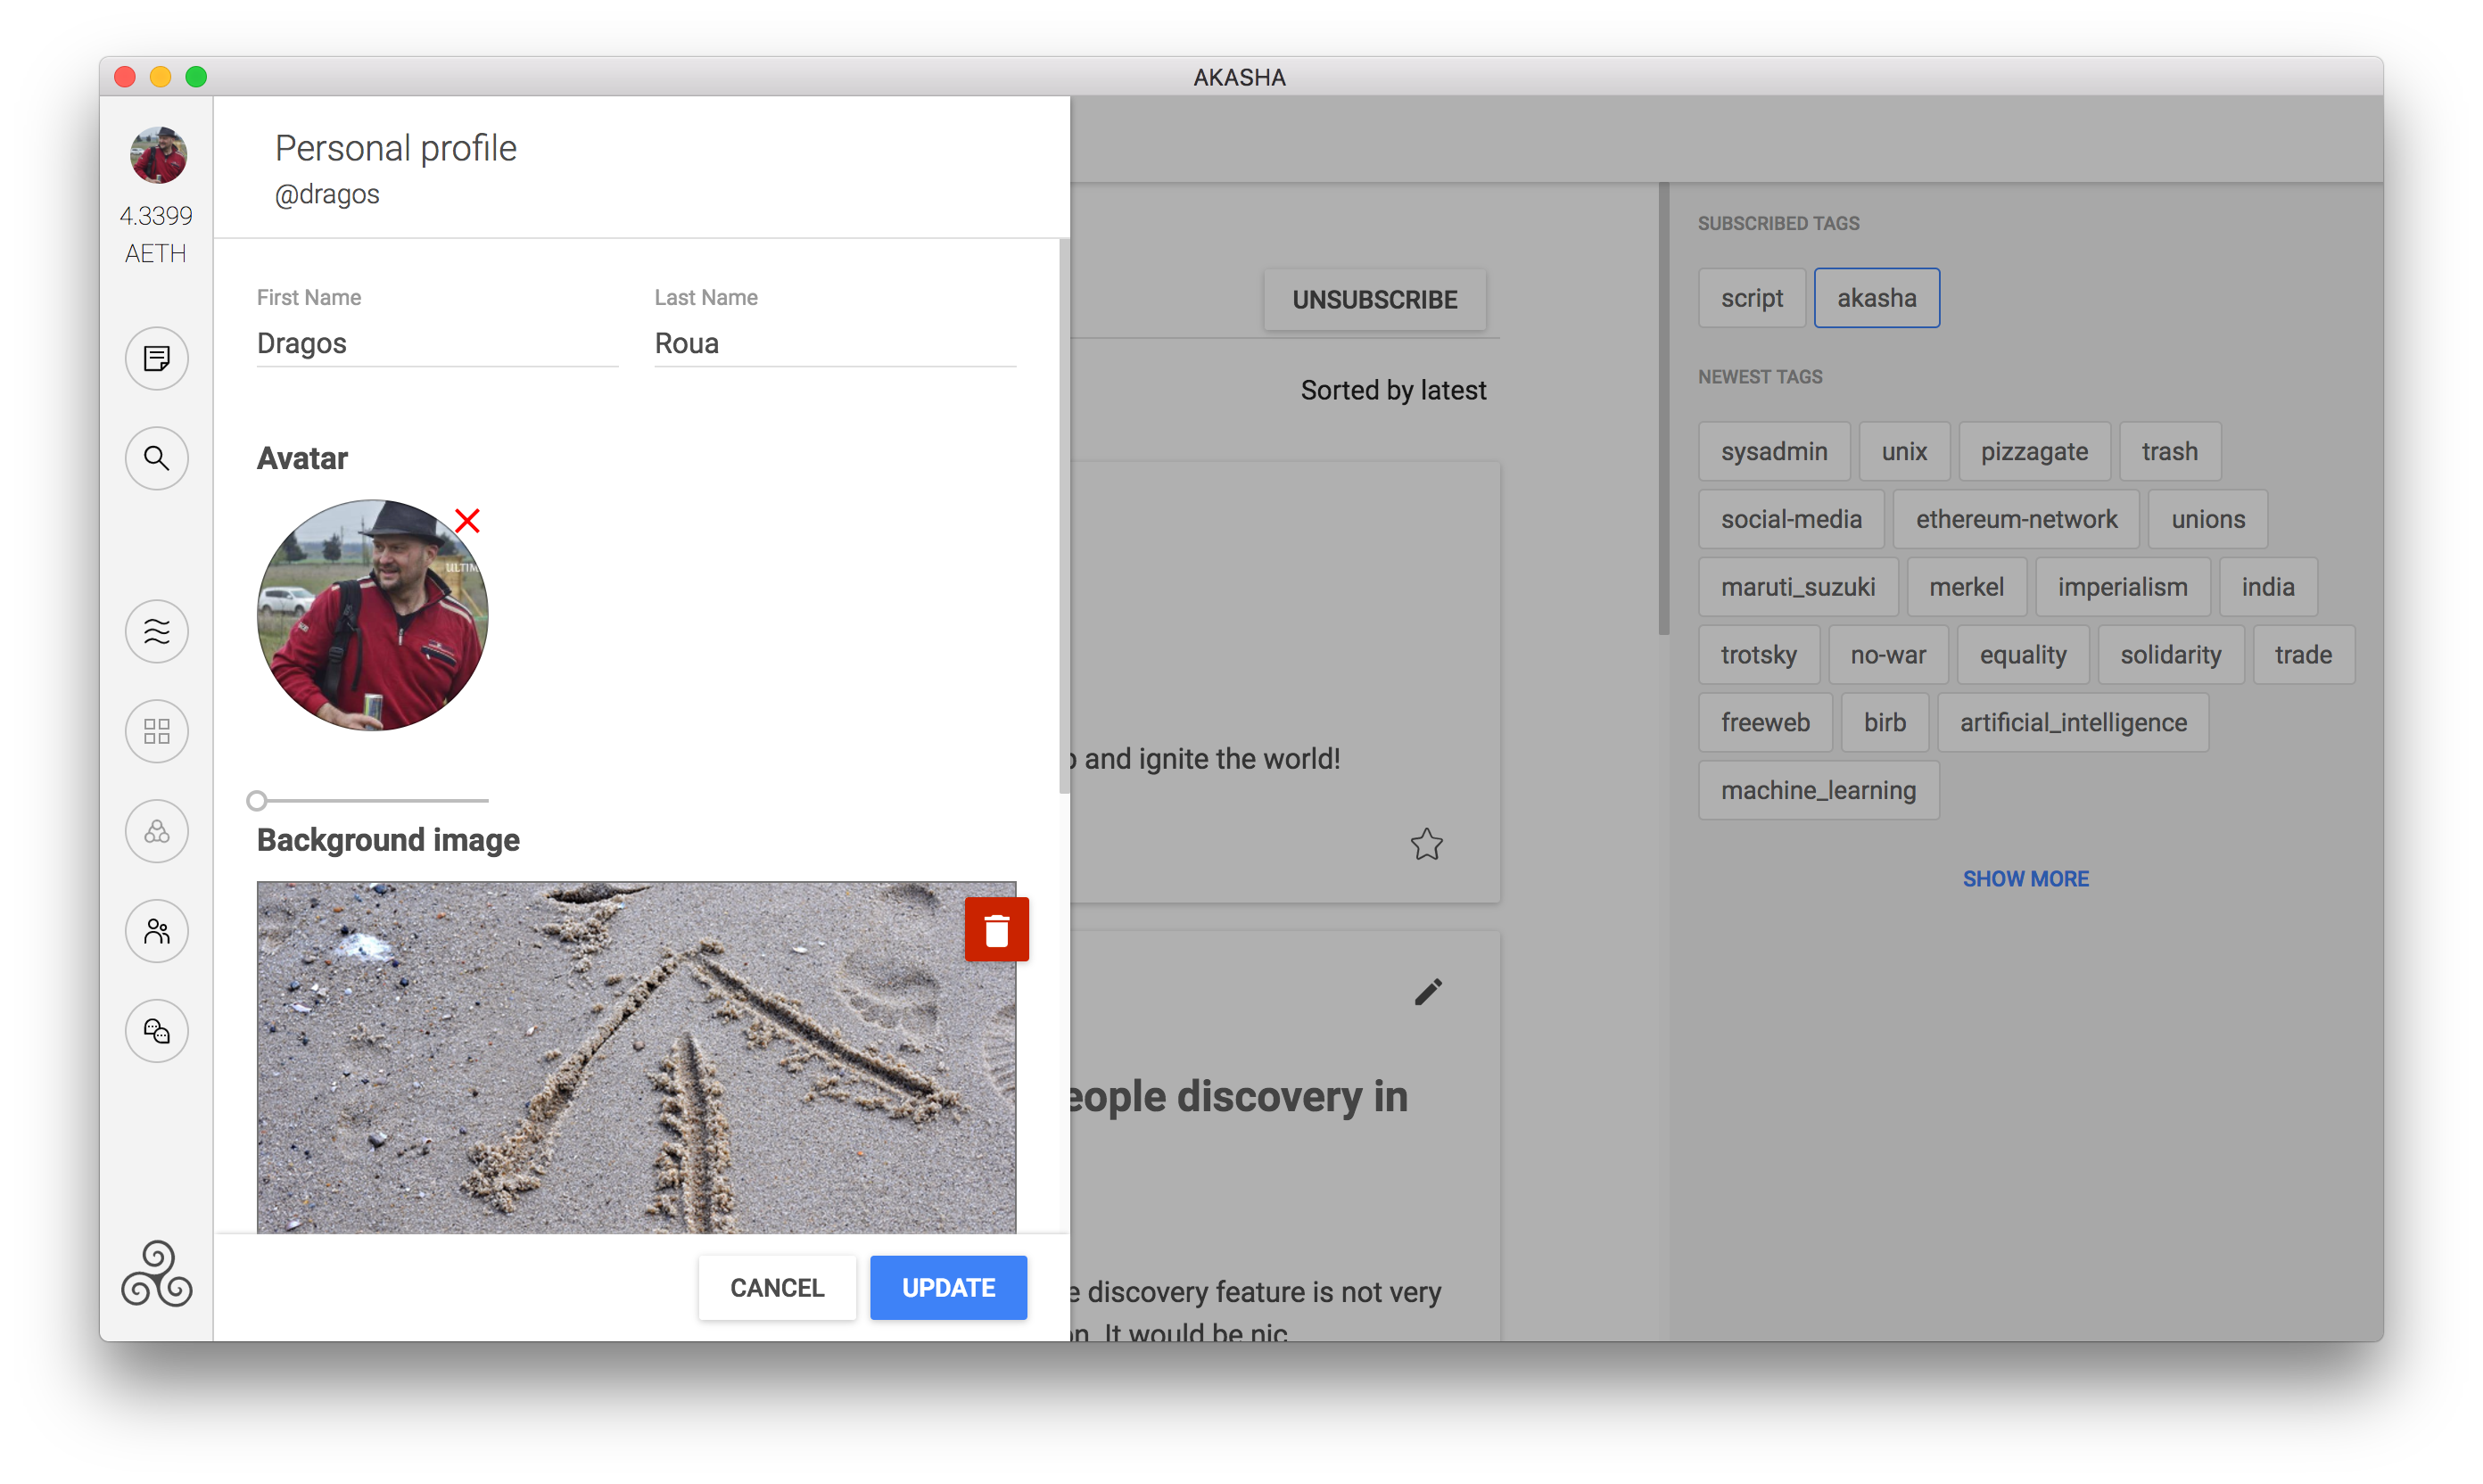
Task: Select the akasha subscribed tag
Action: click(x=1876, y=298)
